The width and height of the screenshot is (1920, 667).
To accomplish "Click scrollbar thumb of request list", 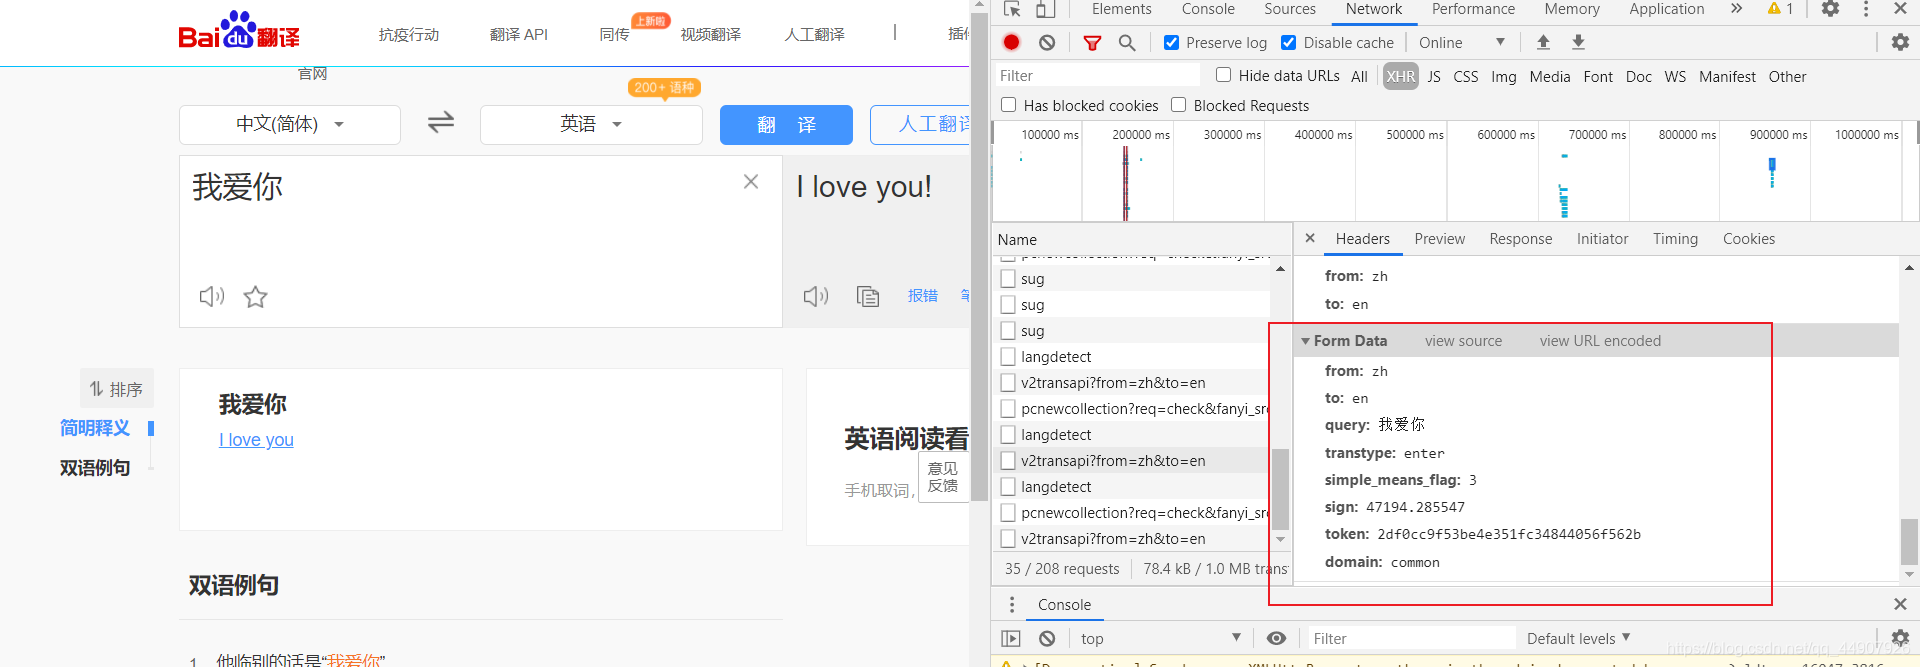I will coord(1280,488).
